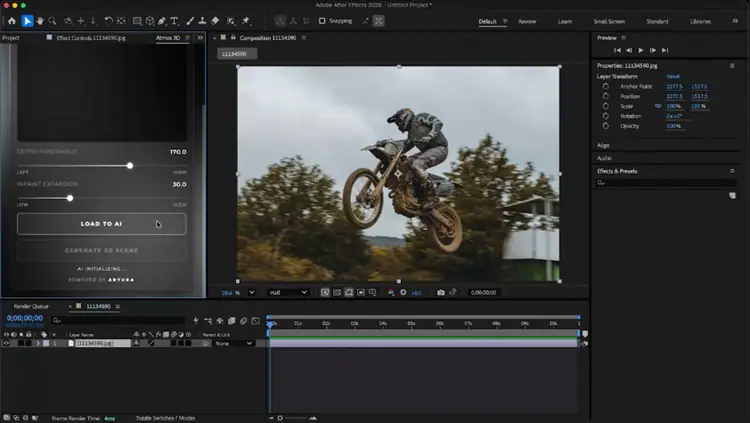Screen dimensions: 750x423
Task: Take a snapshot with camera icon
Action: (441, 292)
